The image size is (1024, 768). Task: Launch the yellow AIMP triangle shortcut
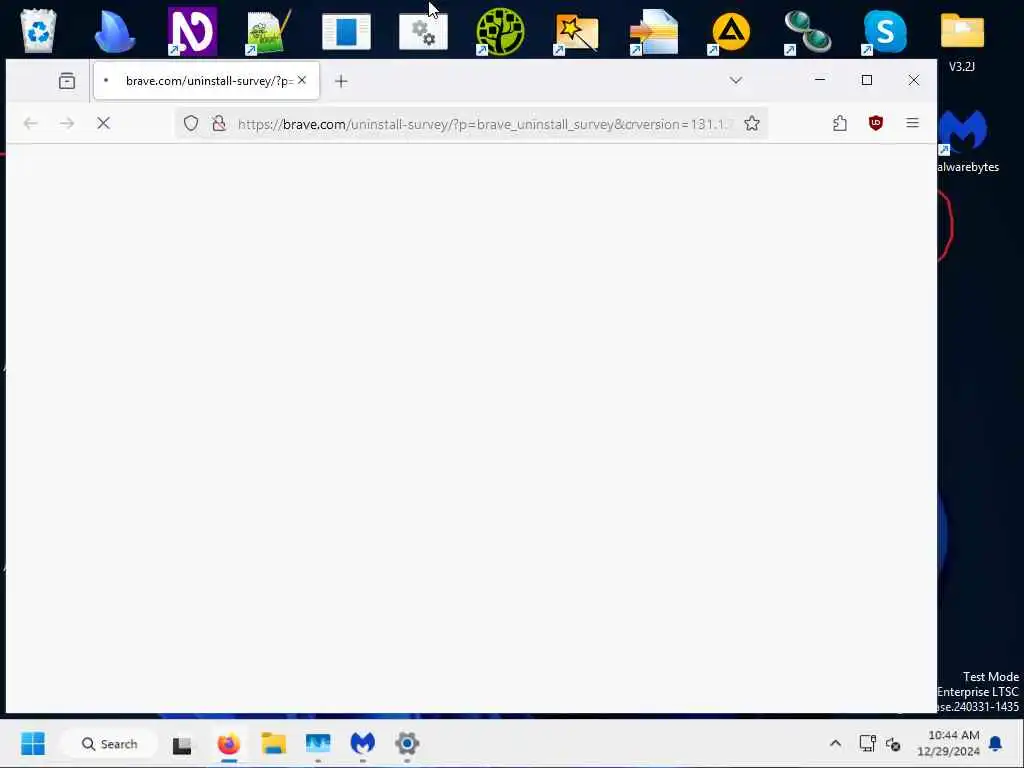point(731,31)
